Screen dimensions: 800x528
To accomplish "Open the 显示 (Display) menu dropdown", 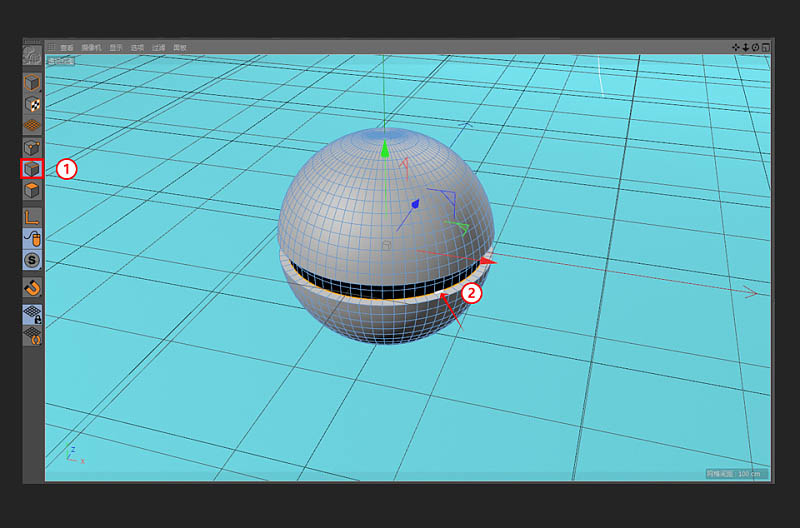I will click(116, 47).
